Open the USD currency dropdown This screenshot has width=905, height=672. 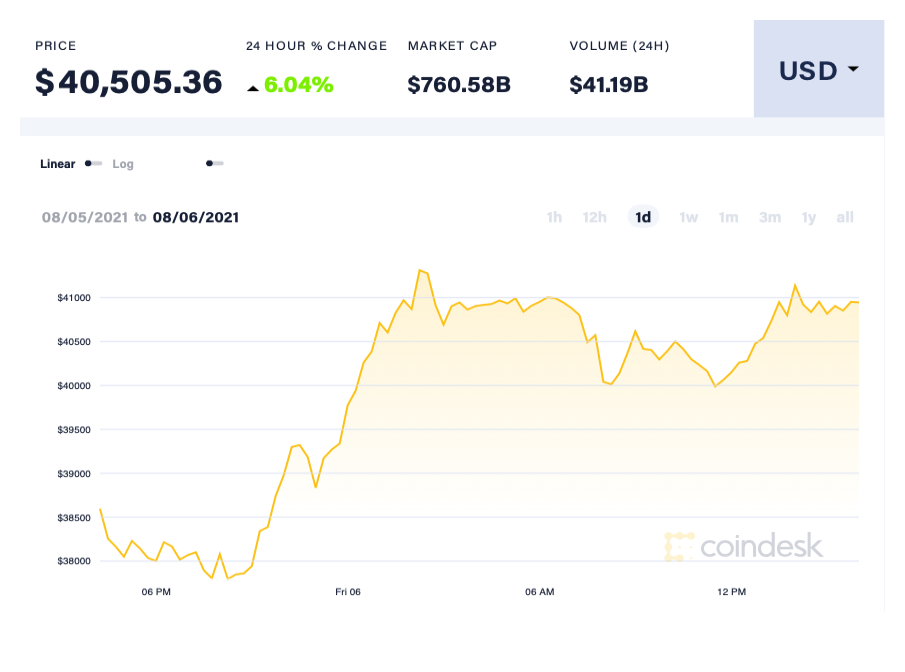818,70
